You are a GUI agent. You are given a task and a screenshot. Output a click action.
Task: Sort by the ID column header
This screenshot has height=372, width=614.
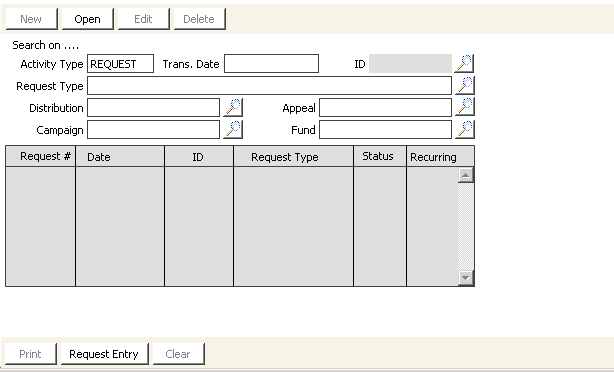click(x=199, y=156)
